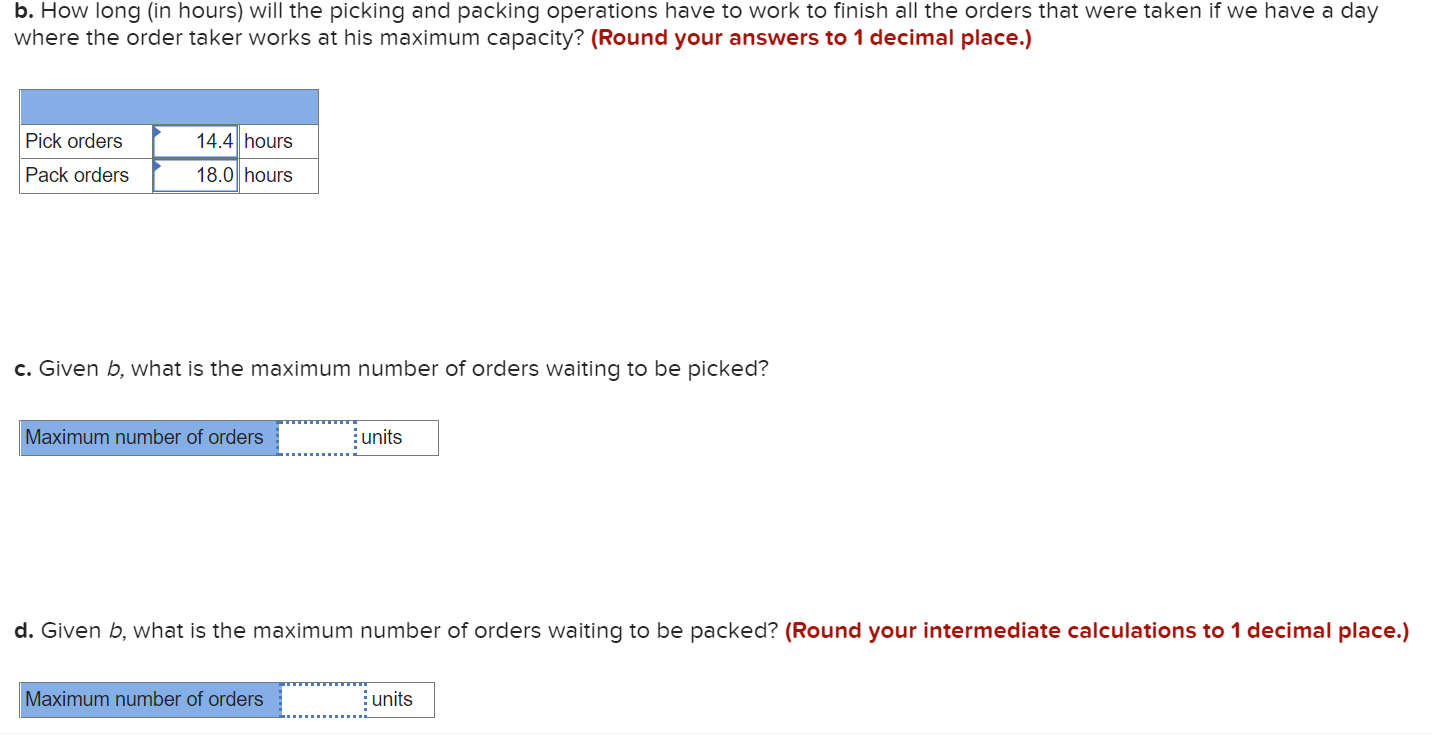Select the Pick orders row label
The width and height of the screenshot is (1432, 742).
[73, 141]
